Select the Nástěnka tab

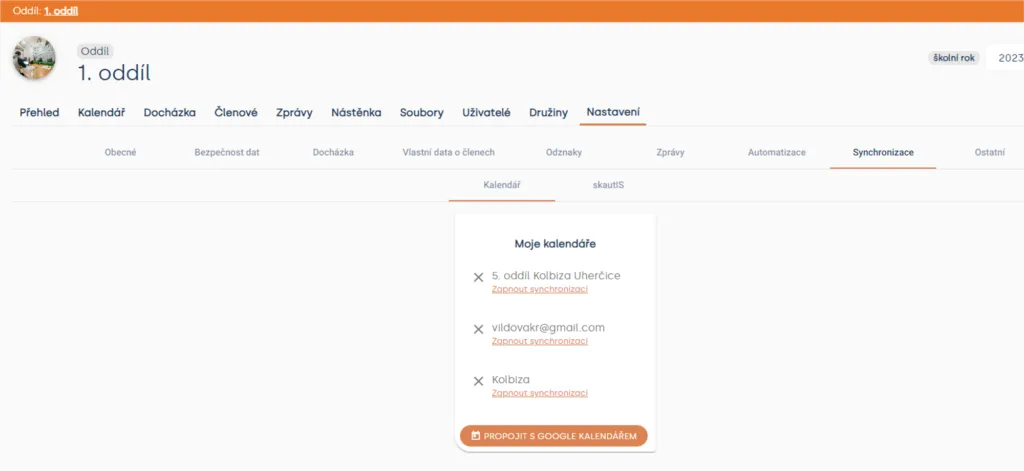[356, 112]
